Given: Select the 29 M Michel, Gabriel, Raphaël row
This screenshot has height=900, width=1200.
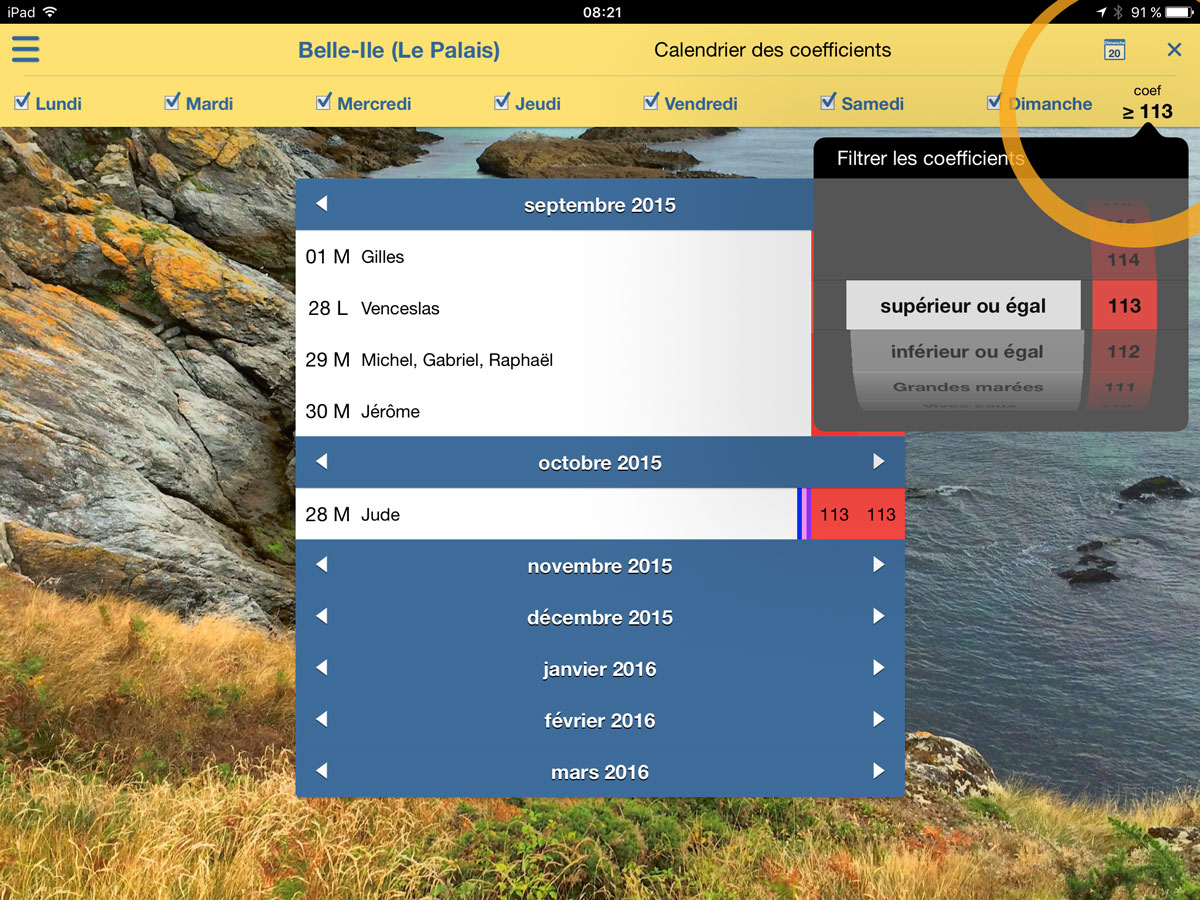Looking at the screenshot, I should coord(553,360).
